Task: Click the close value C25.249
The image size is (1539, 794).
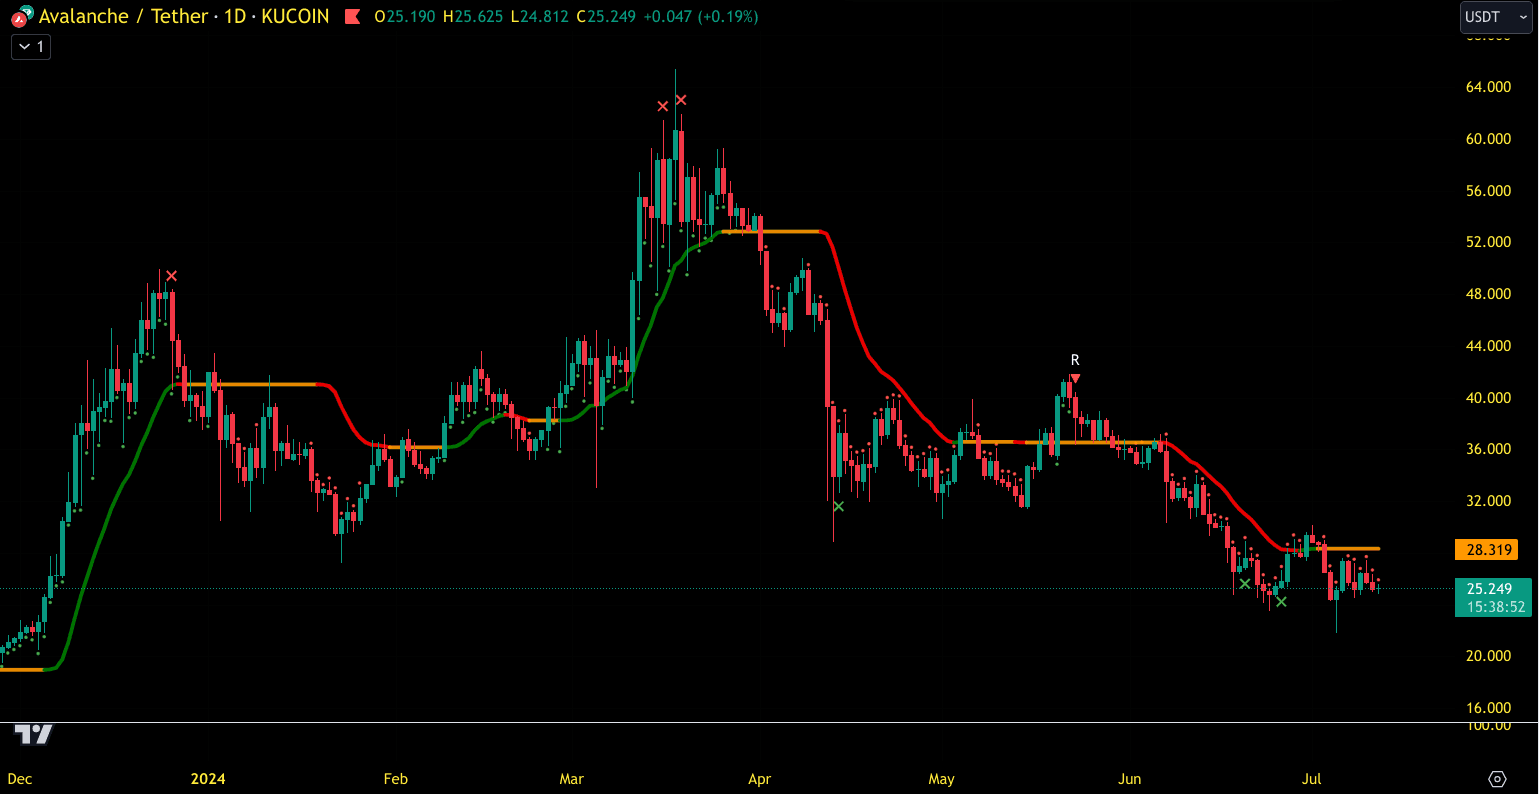Action: [x=606, y=17]
